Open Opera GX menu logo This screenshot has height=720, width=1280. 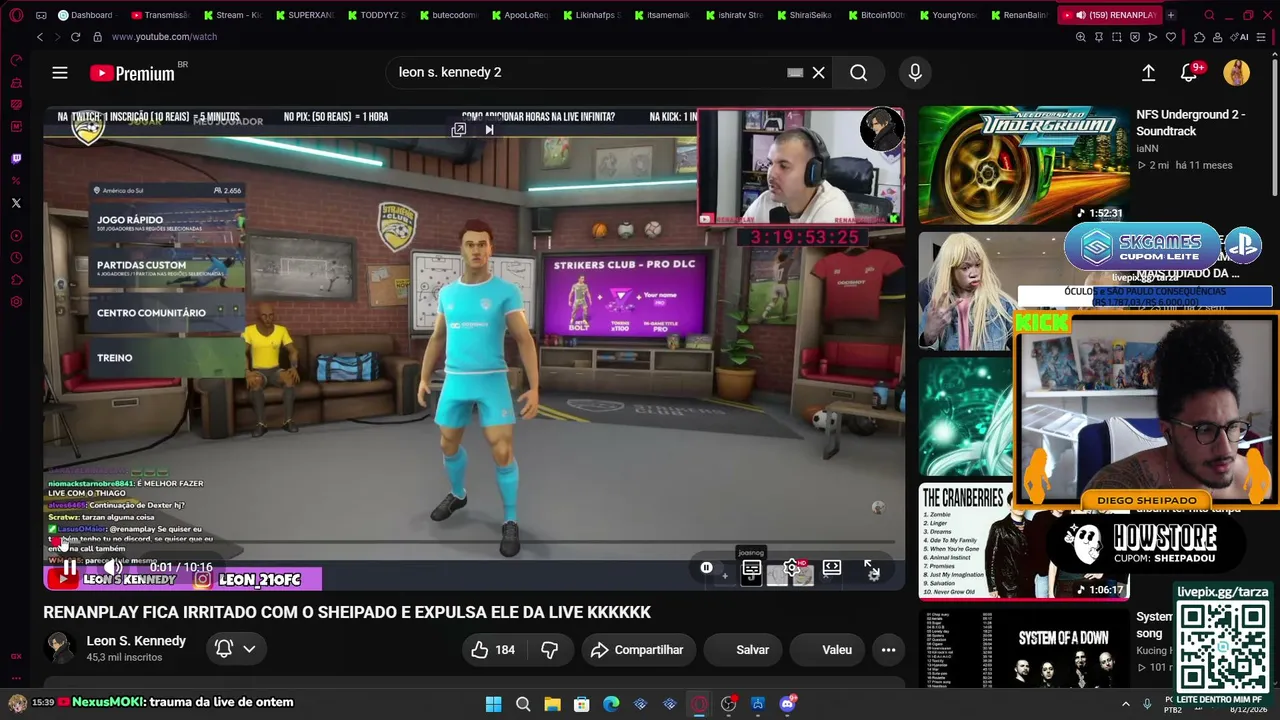pyautogui.click(x=16, y=15)
